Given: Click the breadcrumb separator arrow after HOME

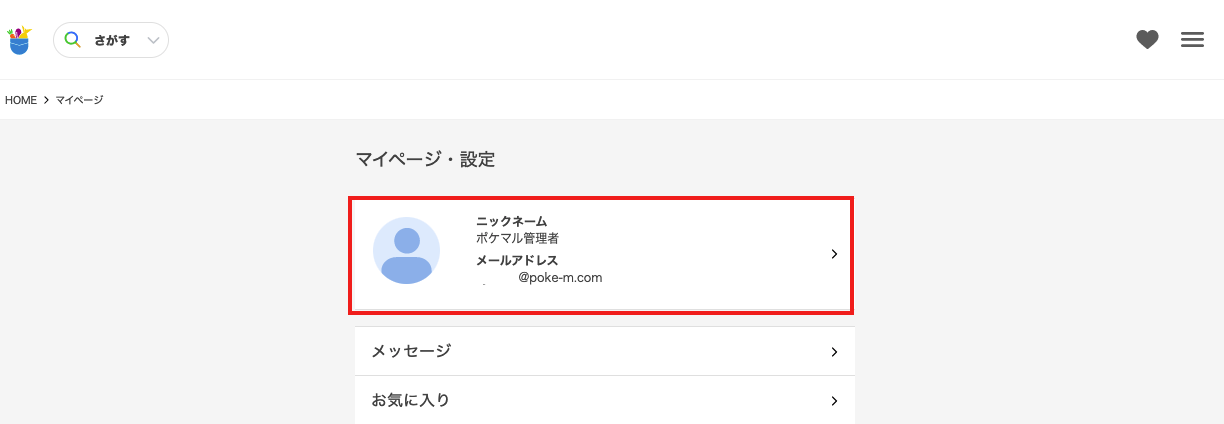Looking at the screenshot, I should tap(46, 100).
